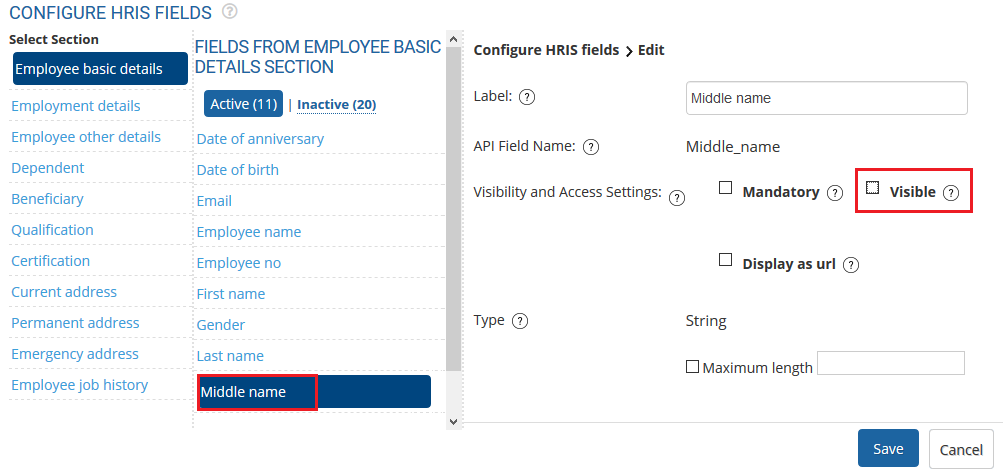Toggle the Visible checkbox
The height and width of the screenshot is (473, 1003).
(873, 188)
